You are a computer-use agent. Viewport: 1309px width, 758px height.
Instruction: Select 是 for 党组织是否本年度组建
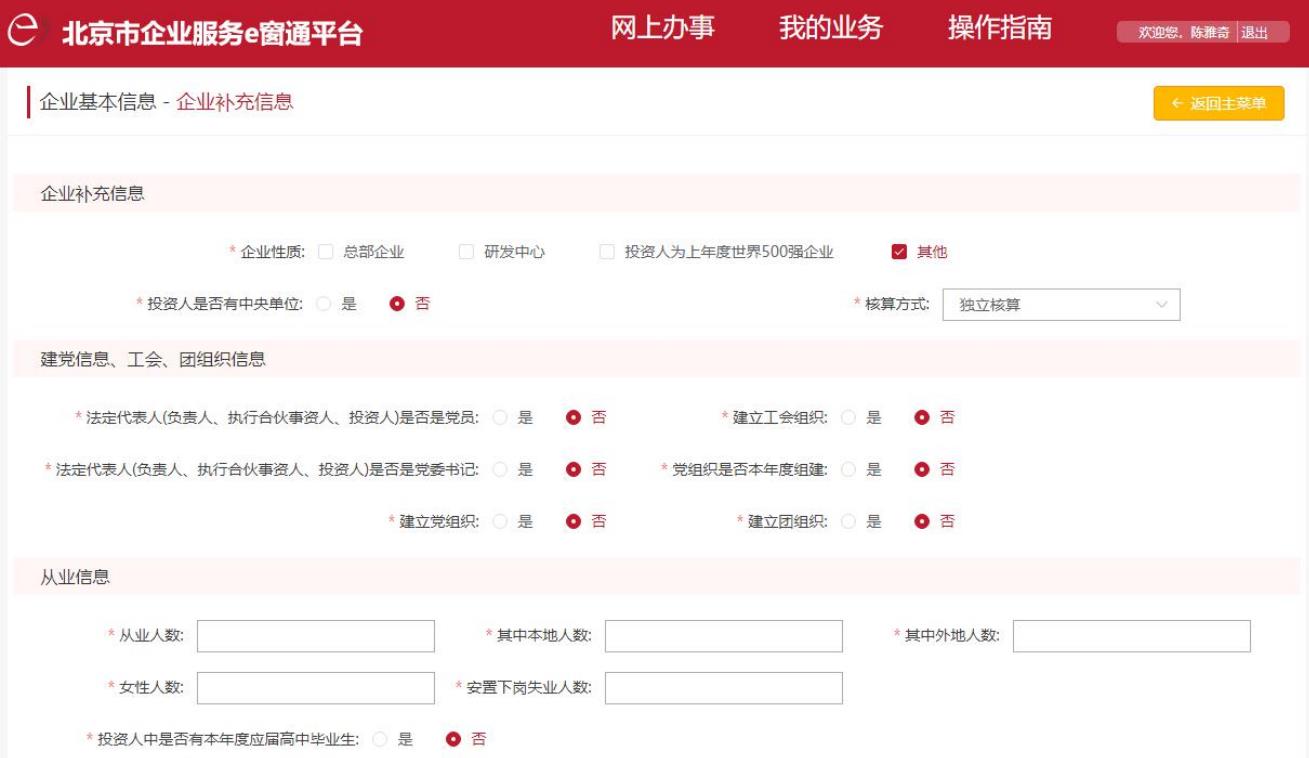849,470
